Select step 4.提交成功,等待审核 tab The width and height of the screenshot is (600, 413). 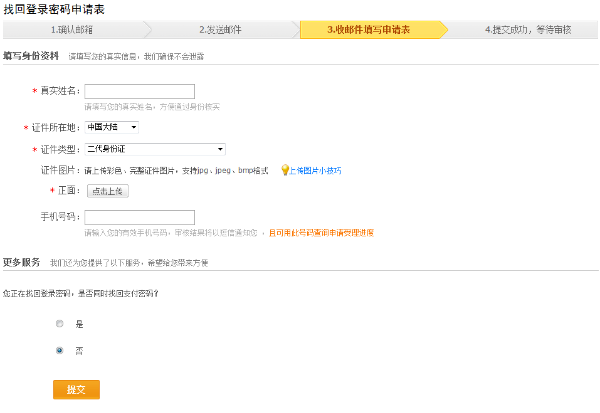527,30
